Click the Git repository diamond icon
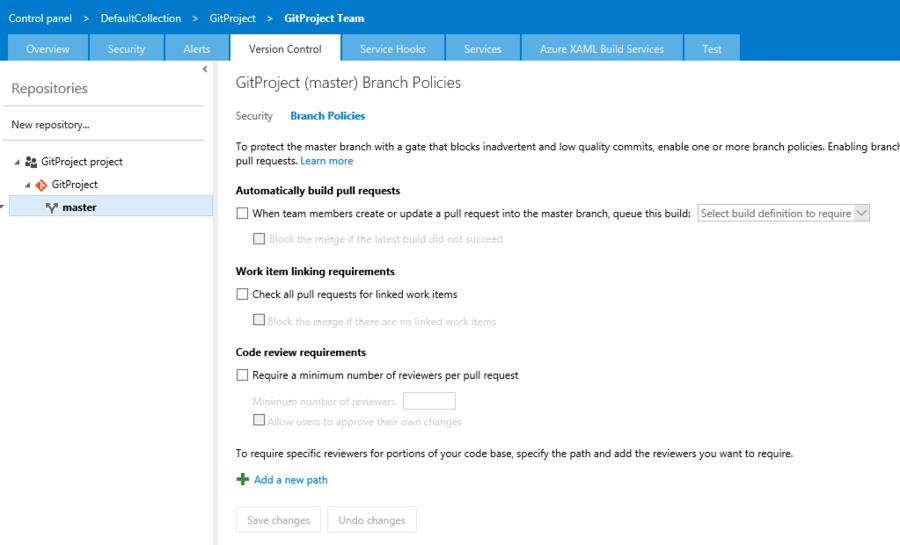The height and width of the screenshot is (545, 900). [41, 185]
